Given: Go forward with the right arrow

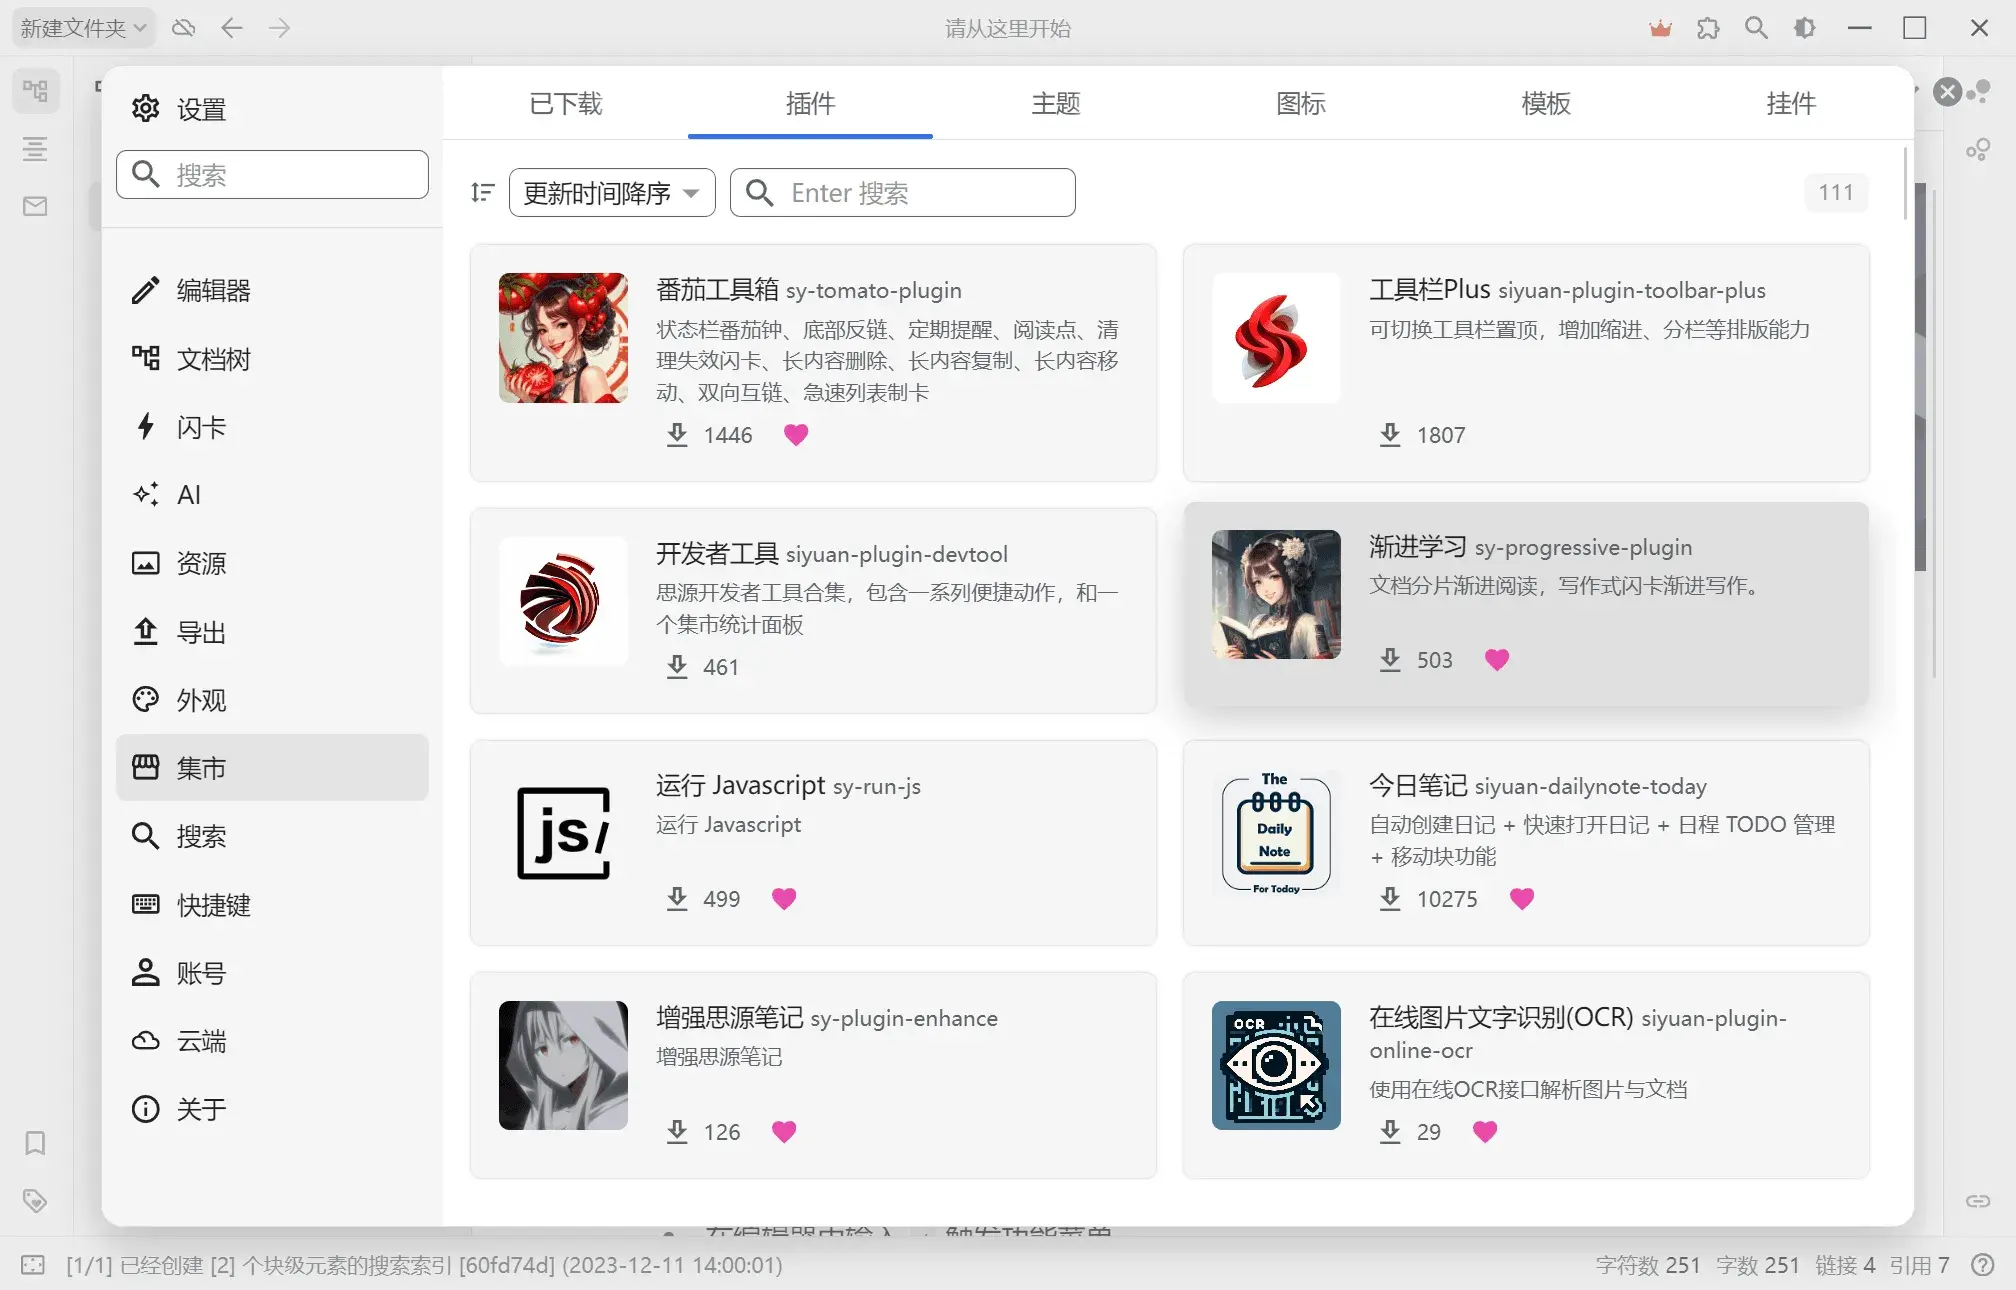Looking at the screenshot, I should 280,28.
